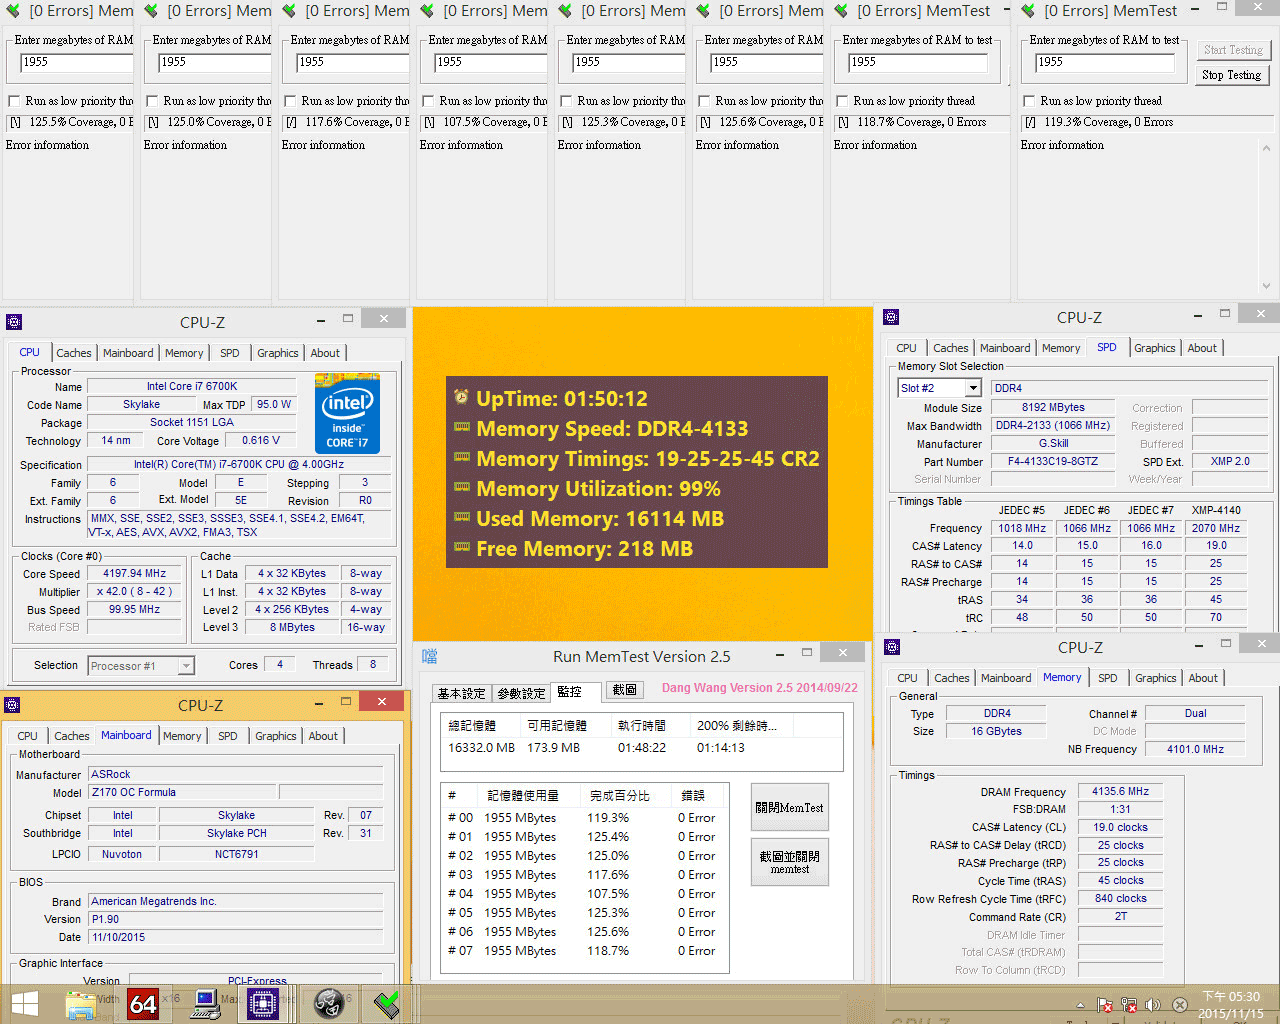
Task: Click the volume speaker tray icon
Action: coord(1153,1005)
